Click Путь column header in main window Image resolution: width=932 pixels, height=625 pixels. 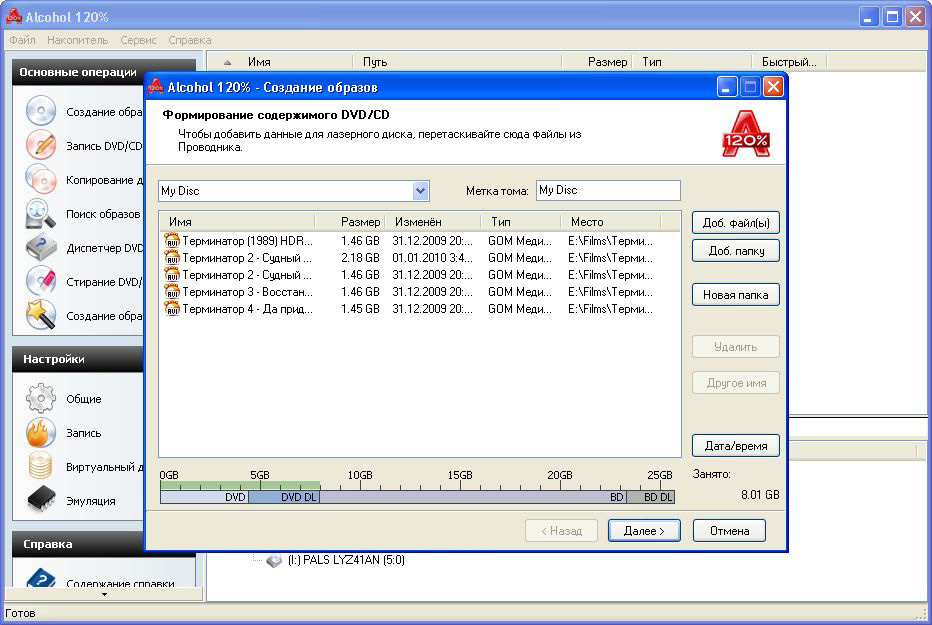[457, 62]
